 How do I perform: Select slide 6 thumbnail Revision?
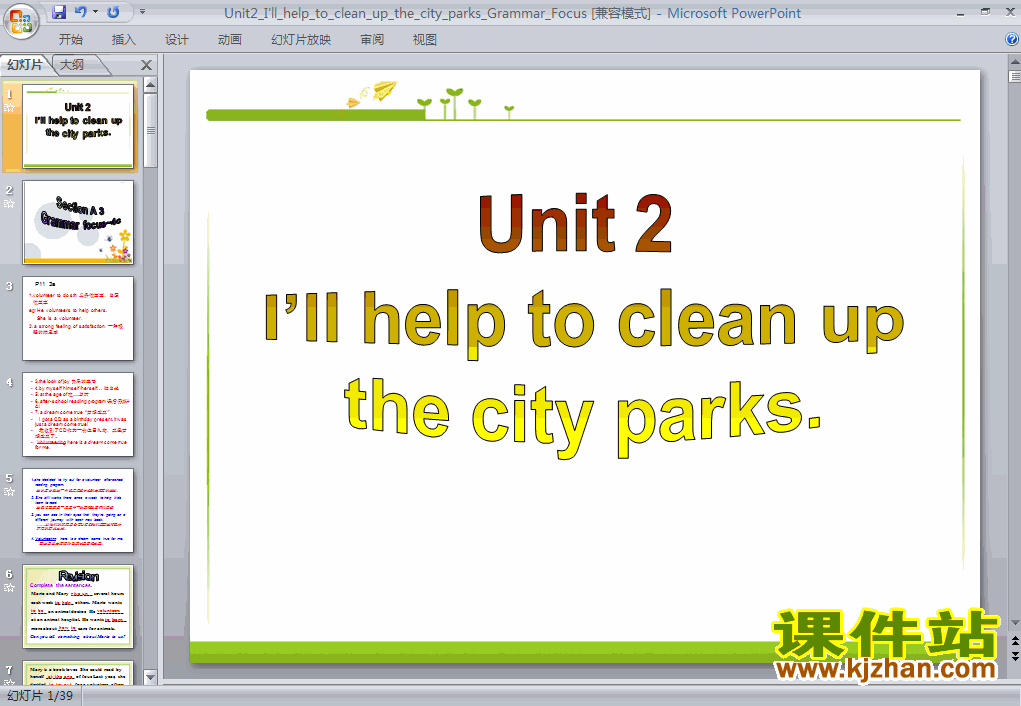(78, 606)
